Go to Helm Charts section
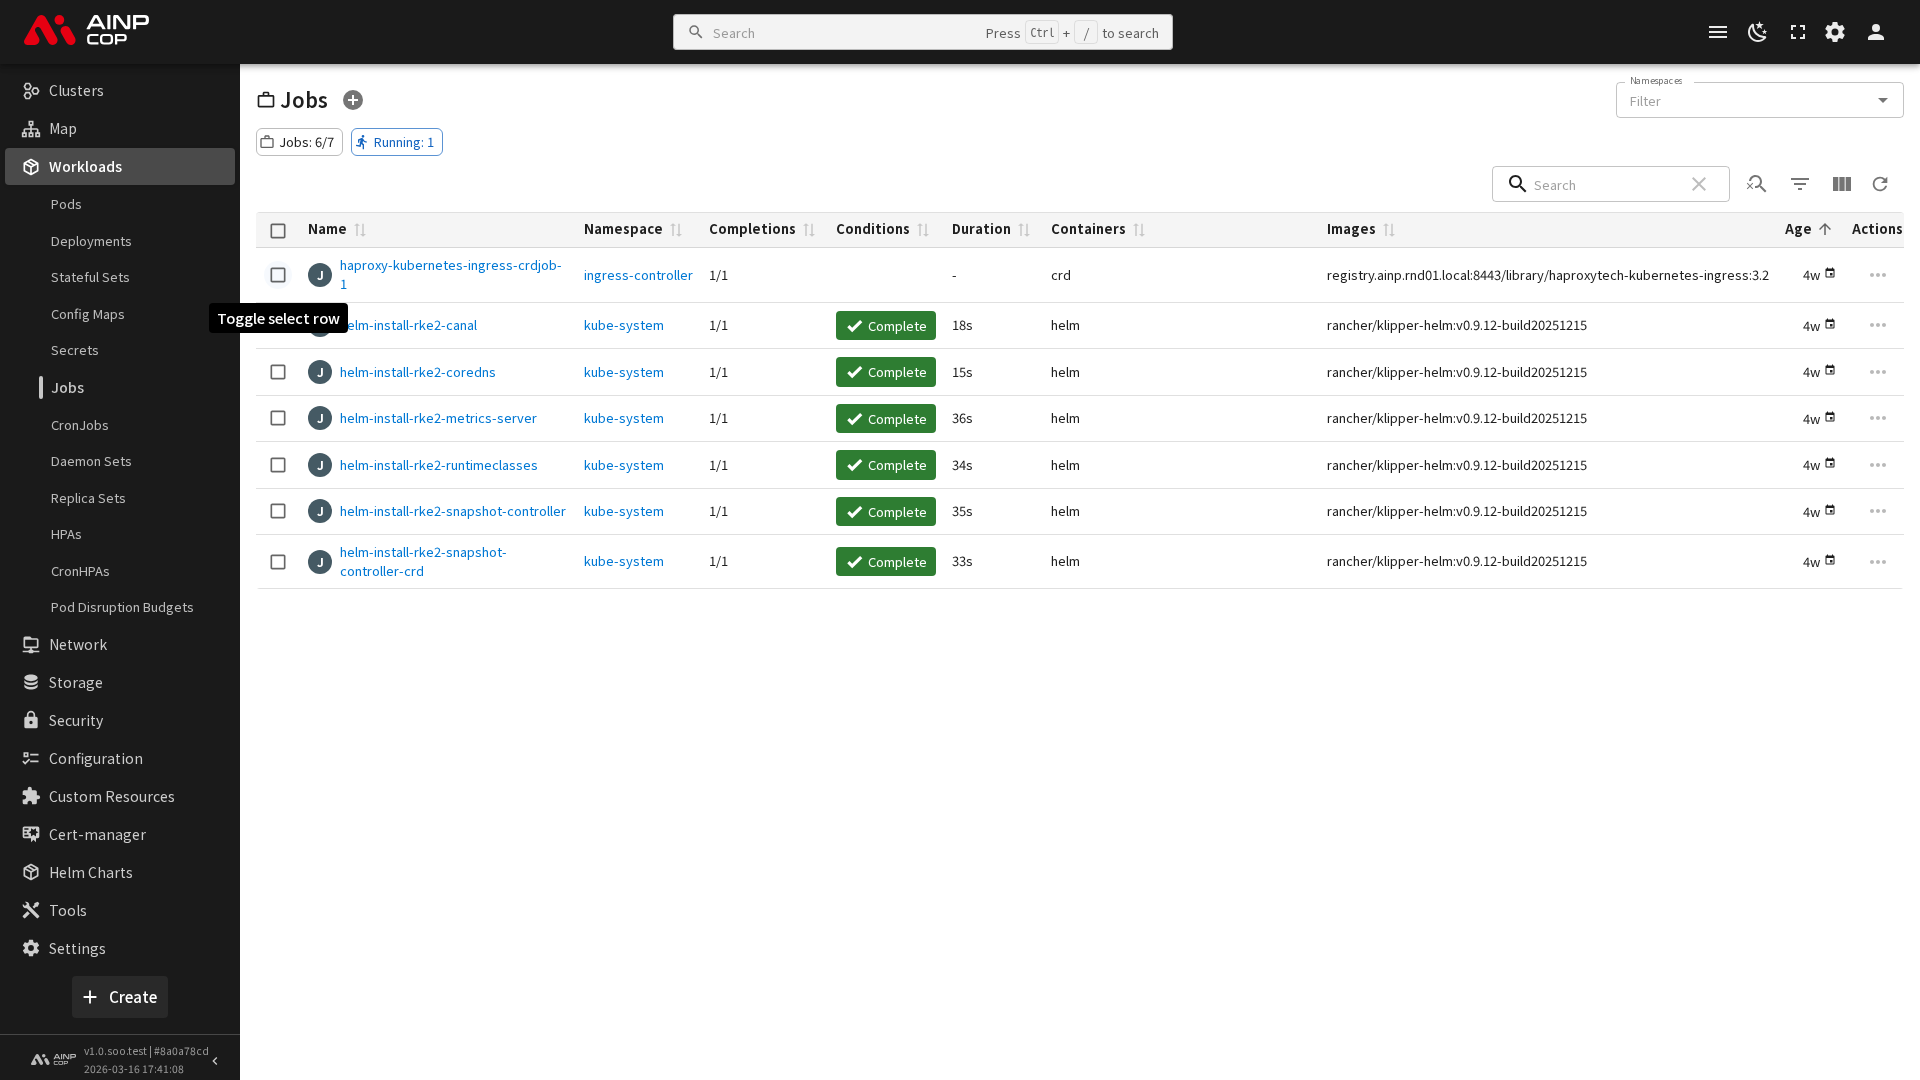 [x=90, y=872]
